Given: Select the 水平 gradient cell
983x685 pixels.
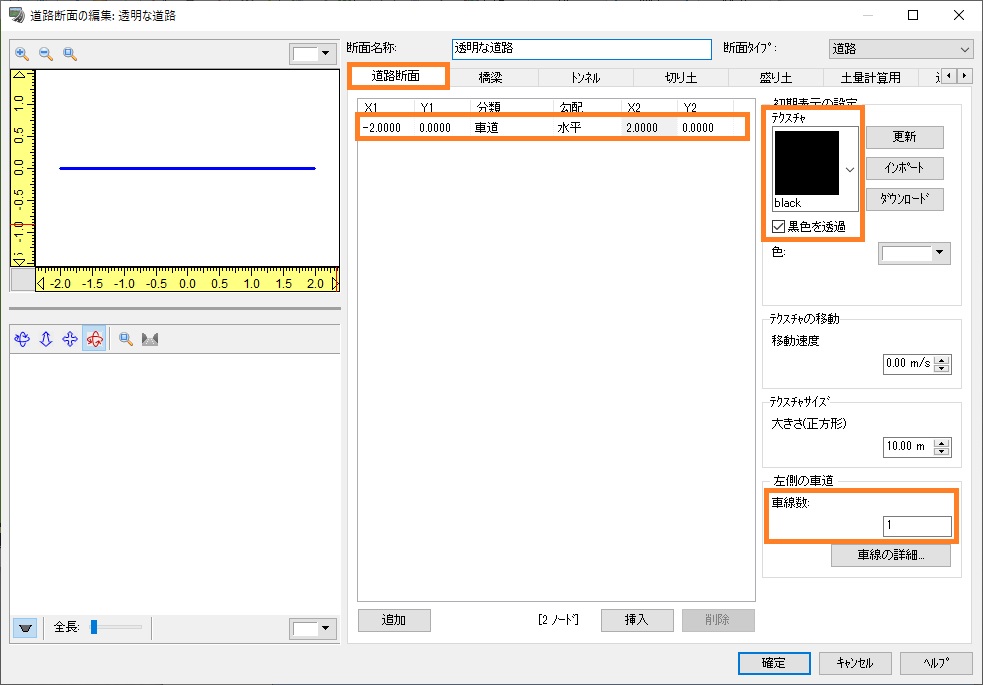Looking at the screenshot, I should click(x=587, y=128).
